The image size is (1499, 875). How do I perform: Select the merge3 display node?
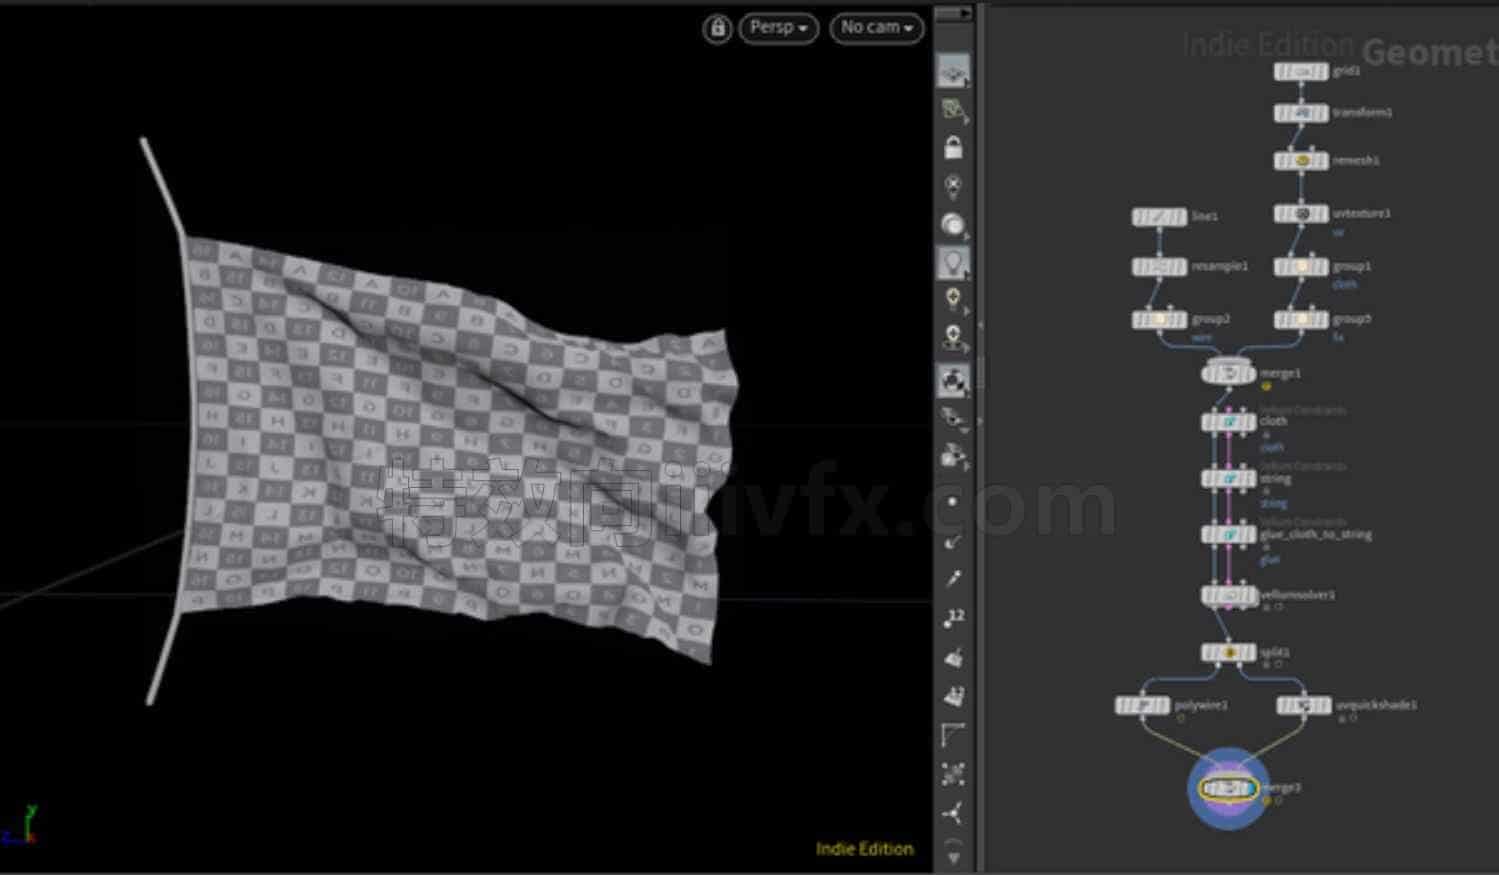click(x=1229, y=789)
